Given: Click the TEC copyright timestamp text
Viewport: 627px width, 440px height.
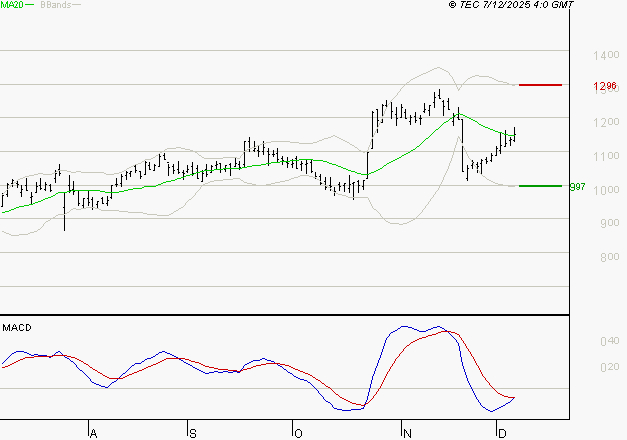Looking at the screenshot, I should pyautogui.click(x=511, y=5).
